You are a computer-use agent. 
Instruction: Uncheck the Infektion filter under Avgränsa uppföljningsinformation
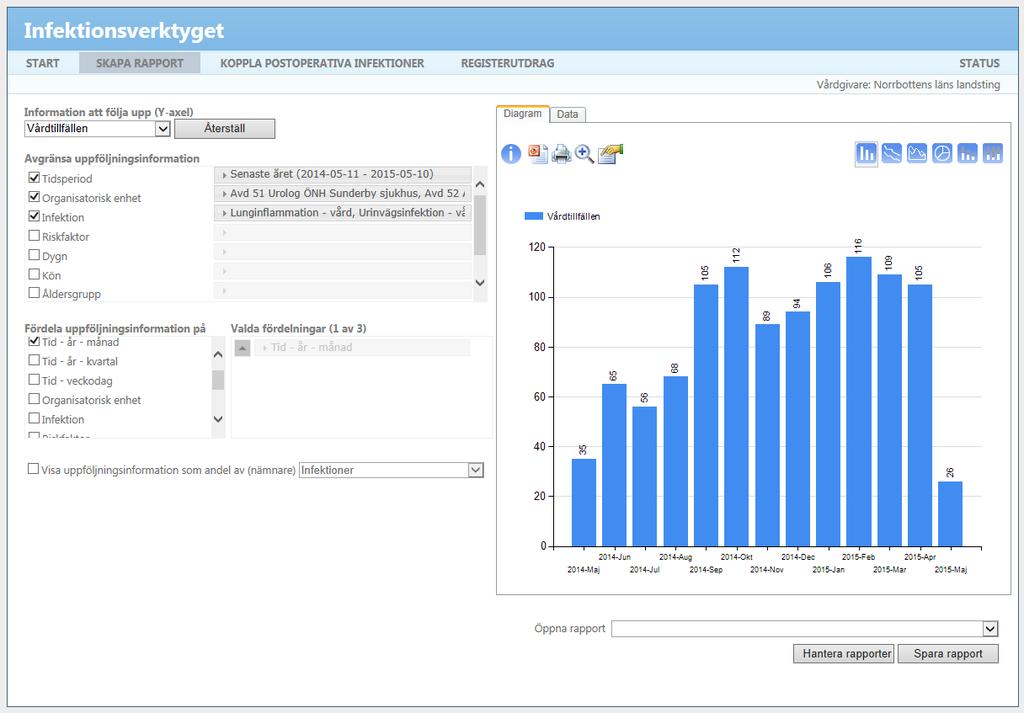pos(35,216)
